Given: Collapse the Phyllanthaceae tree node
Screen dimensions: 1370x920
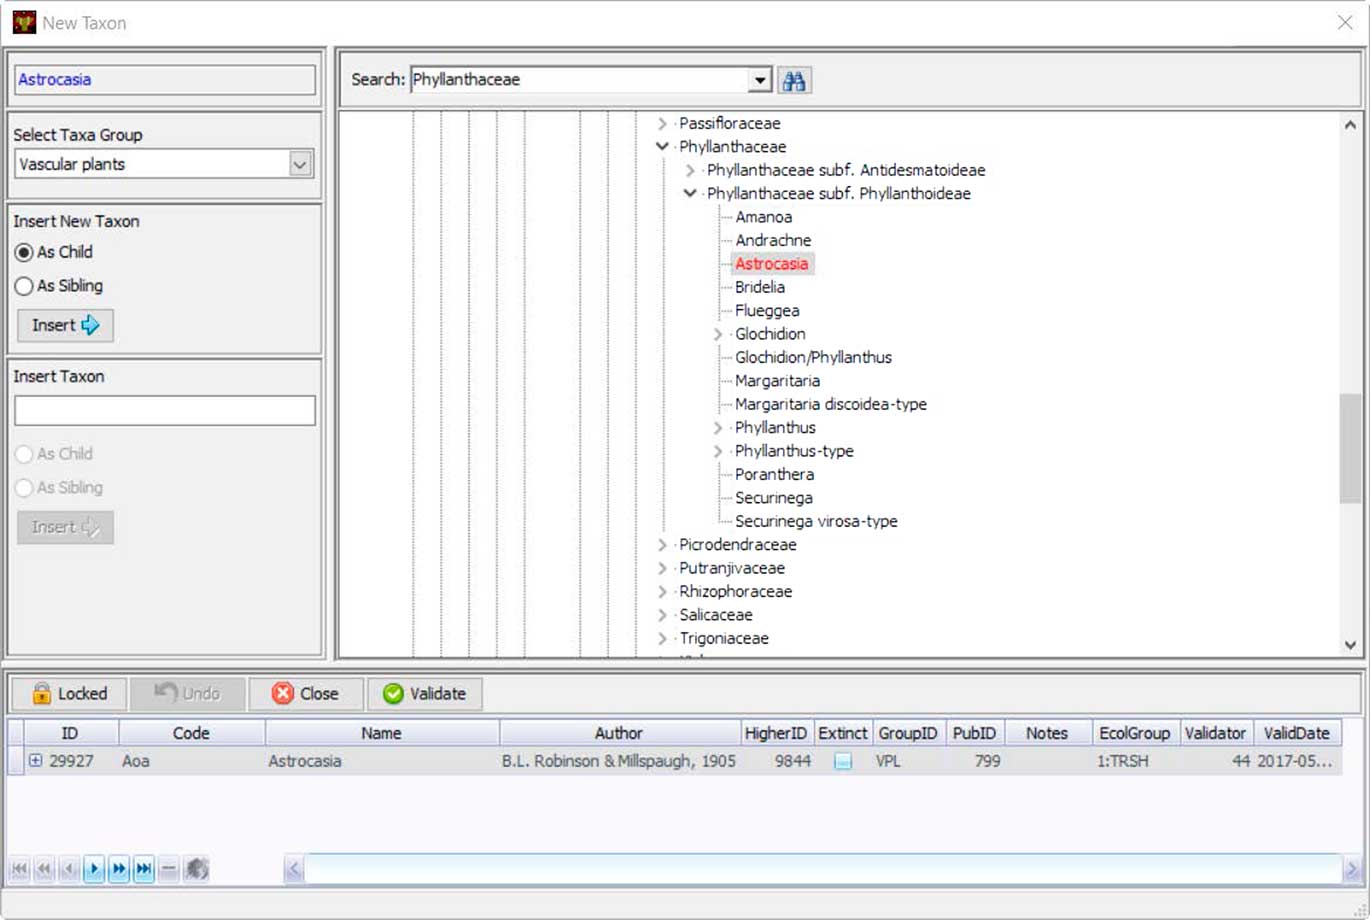Looking at the screenshot, I should (662, 147).
